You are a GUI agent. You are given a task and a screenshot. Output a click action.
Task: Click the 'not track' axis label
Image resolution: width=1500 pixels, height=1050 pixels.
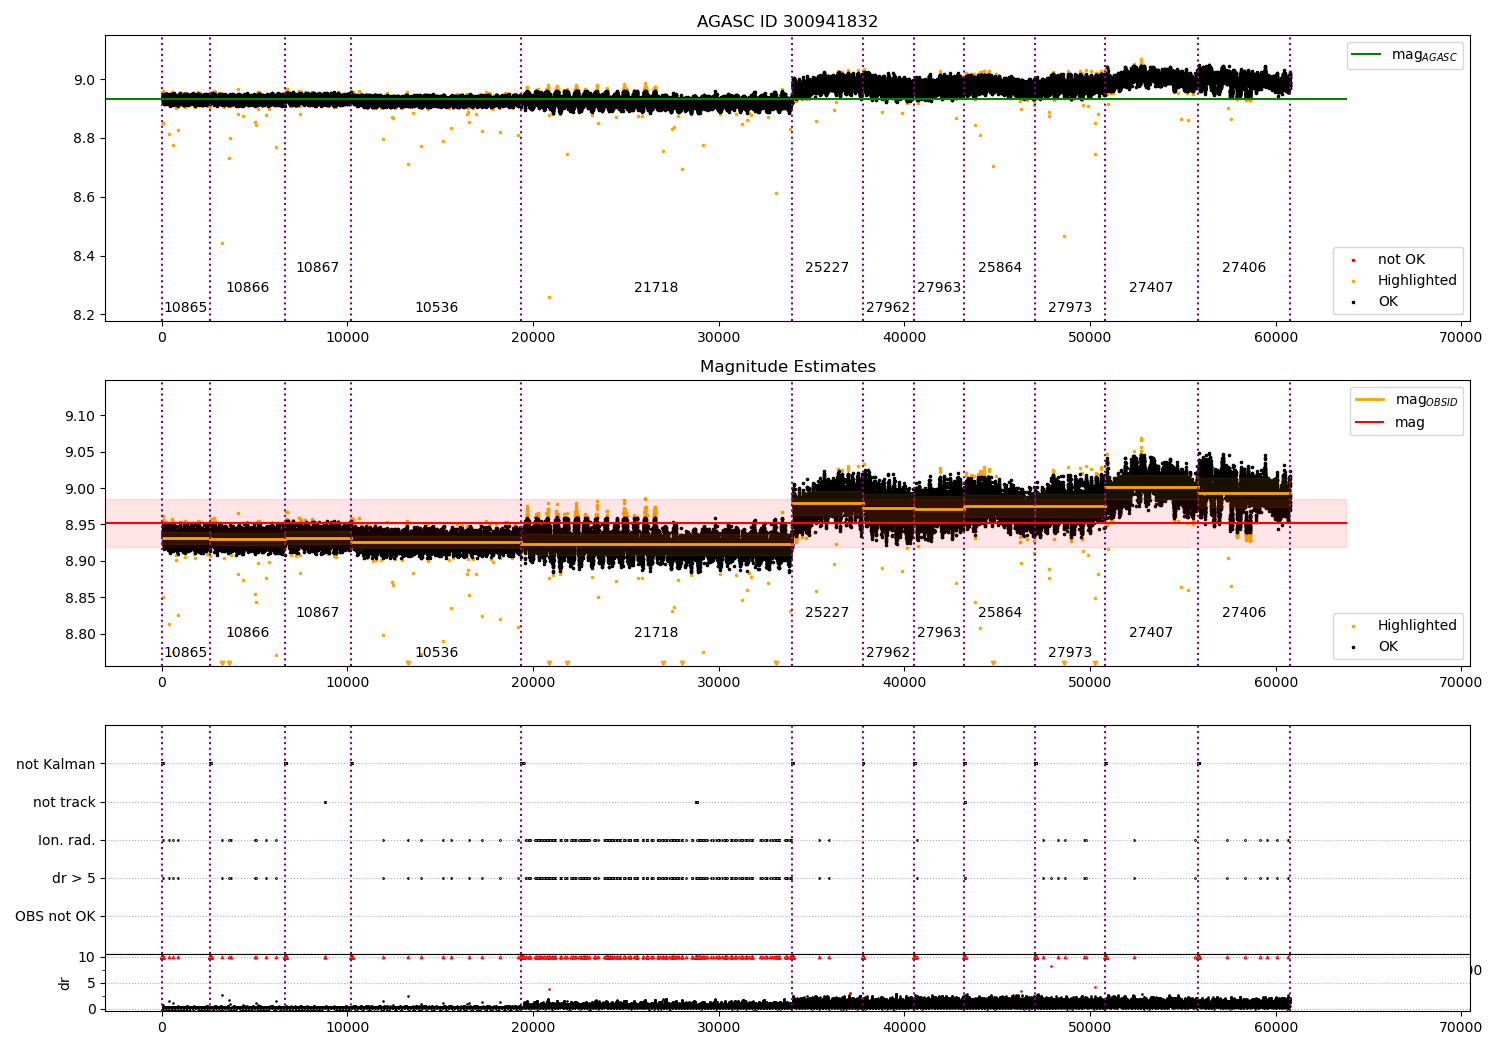point(64,802)
